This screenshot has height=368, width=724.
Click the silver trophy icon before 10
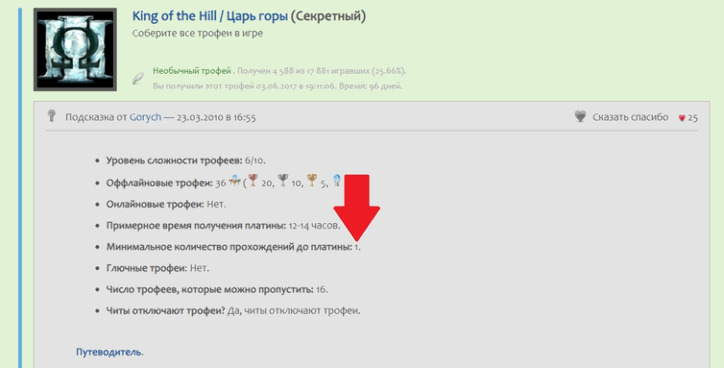tap(283, 180)
